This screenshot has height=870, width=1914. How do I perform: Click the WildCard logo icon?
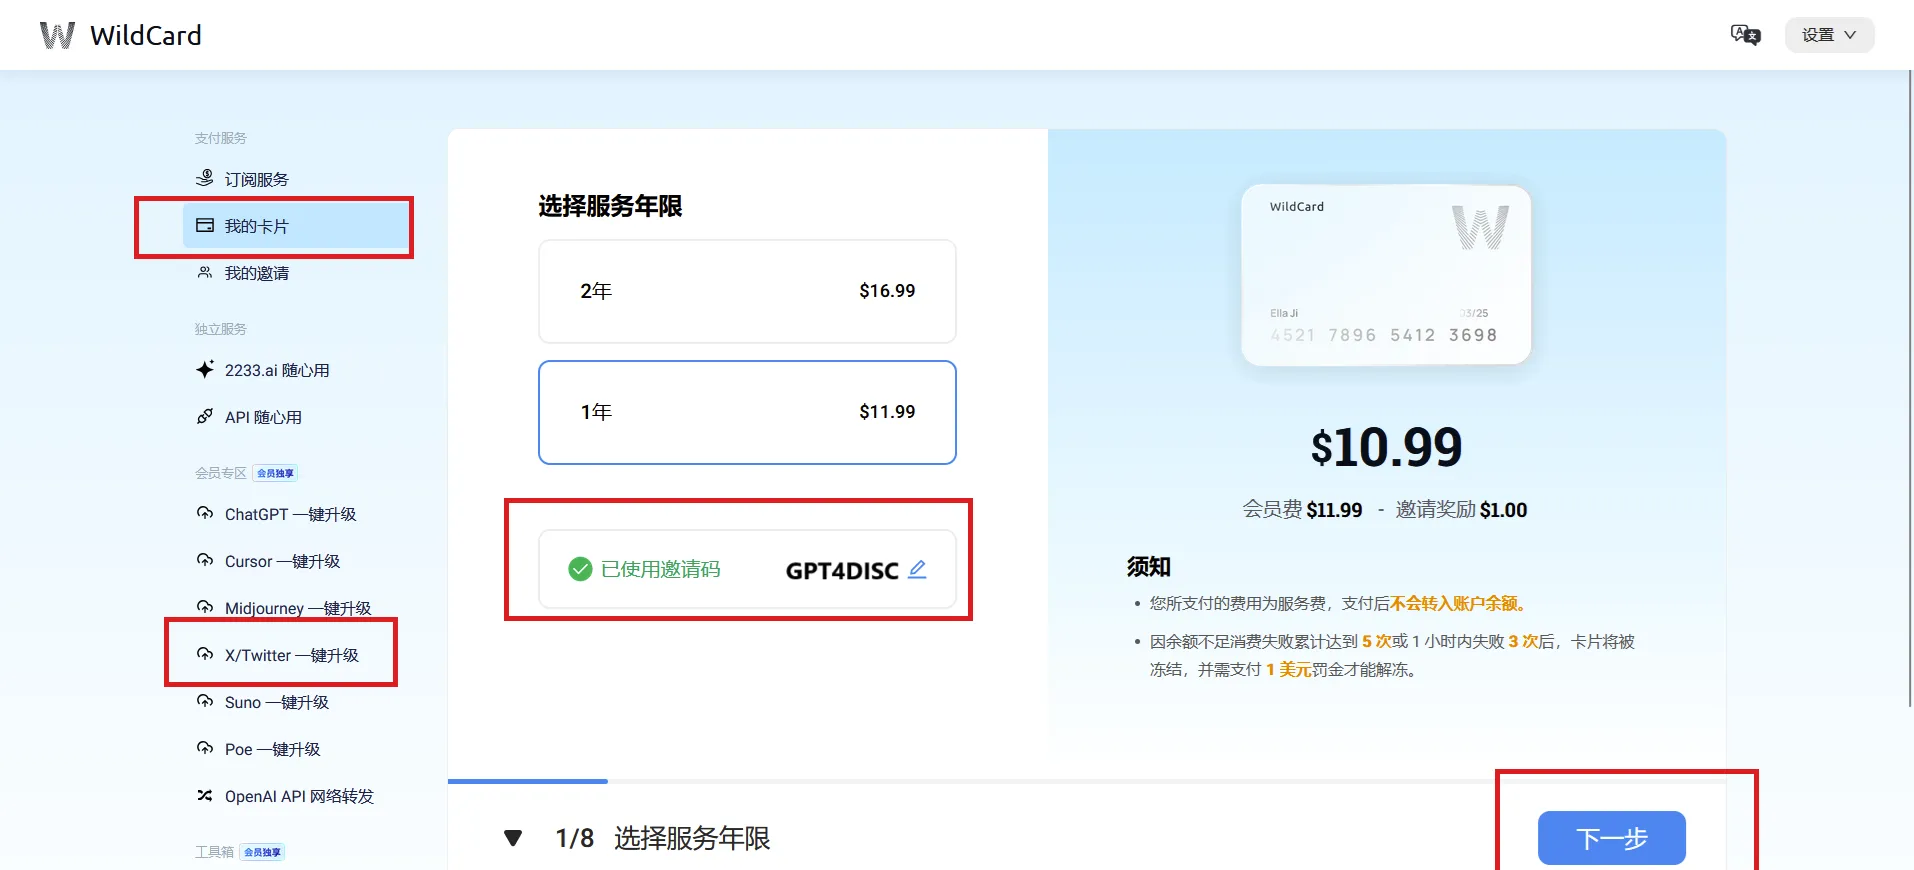coord(57,35)
